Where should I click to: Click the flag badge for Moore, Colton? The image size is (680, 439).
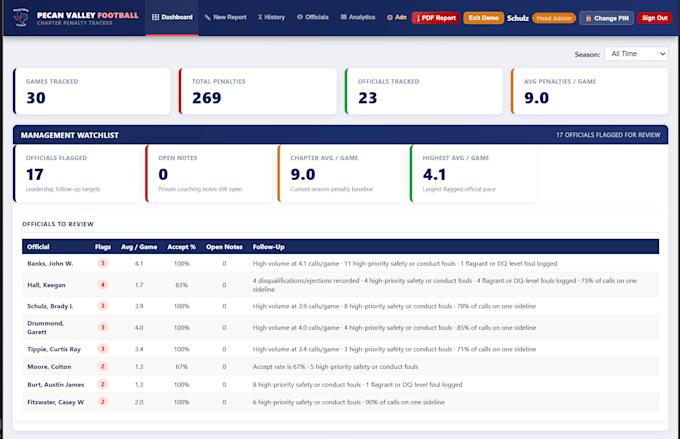point(103,367)
